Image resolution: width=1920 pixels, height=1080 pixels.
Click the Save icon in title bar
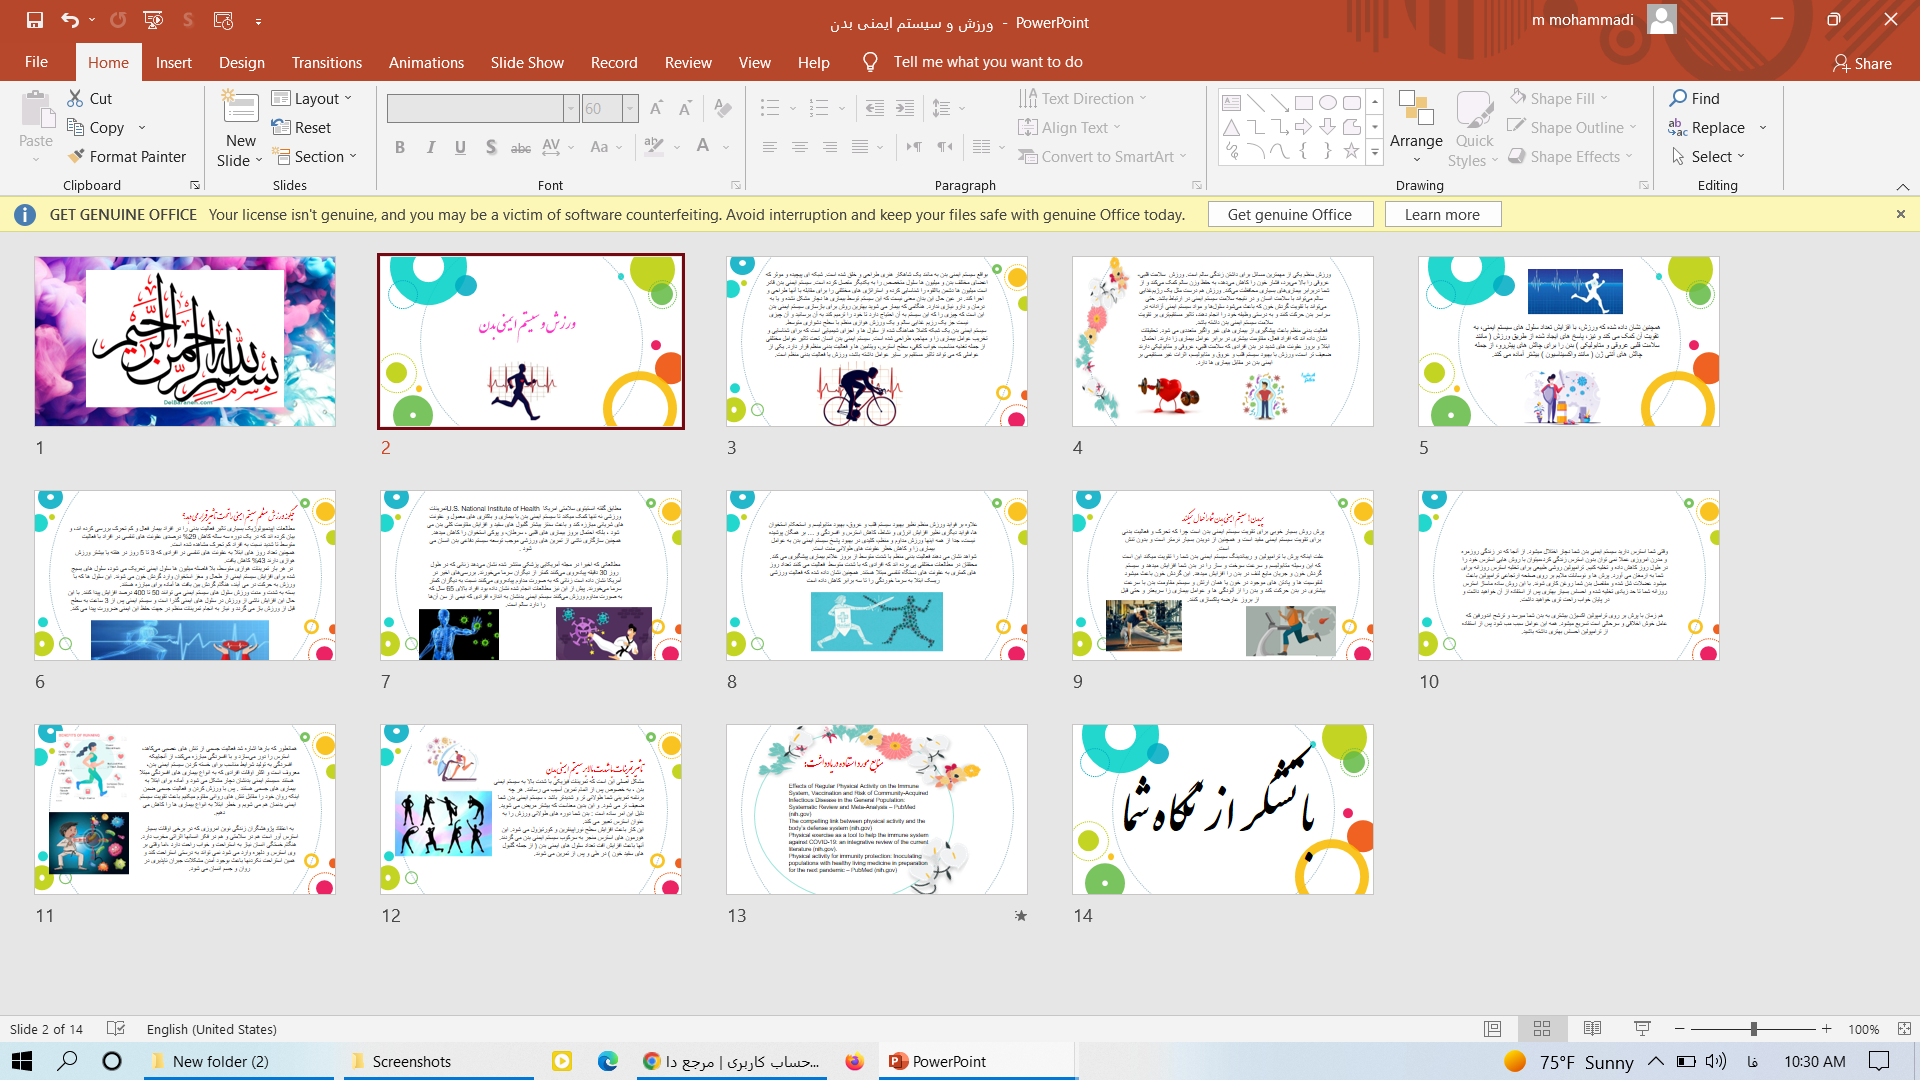click(x=34, y=20)
